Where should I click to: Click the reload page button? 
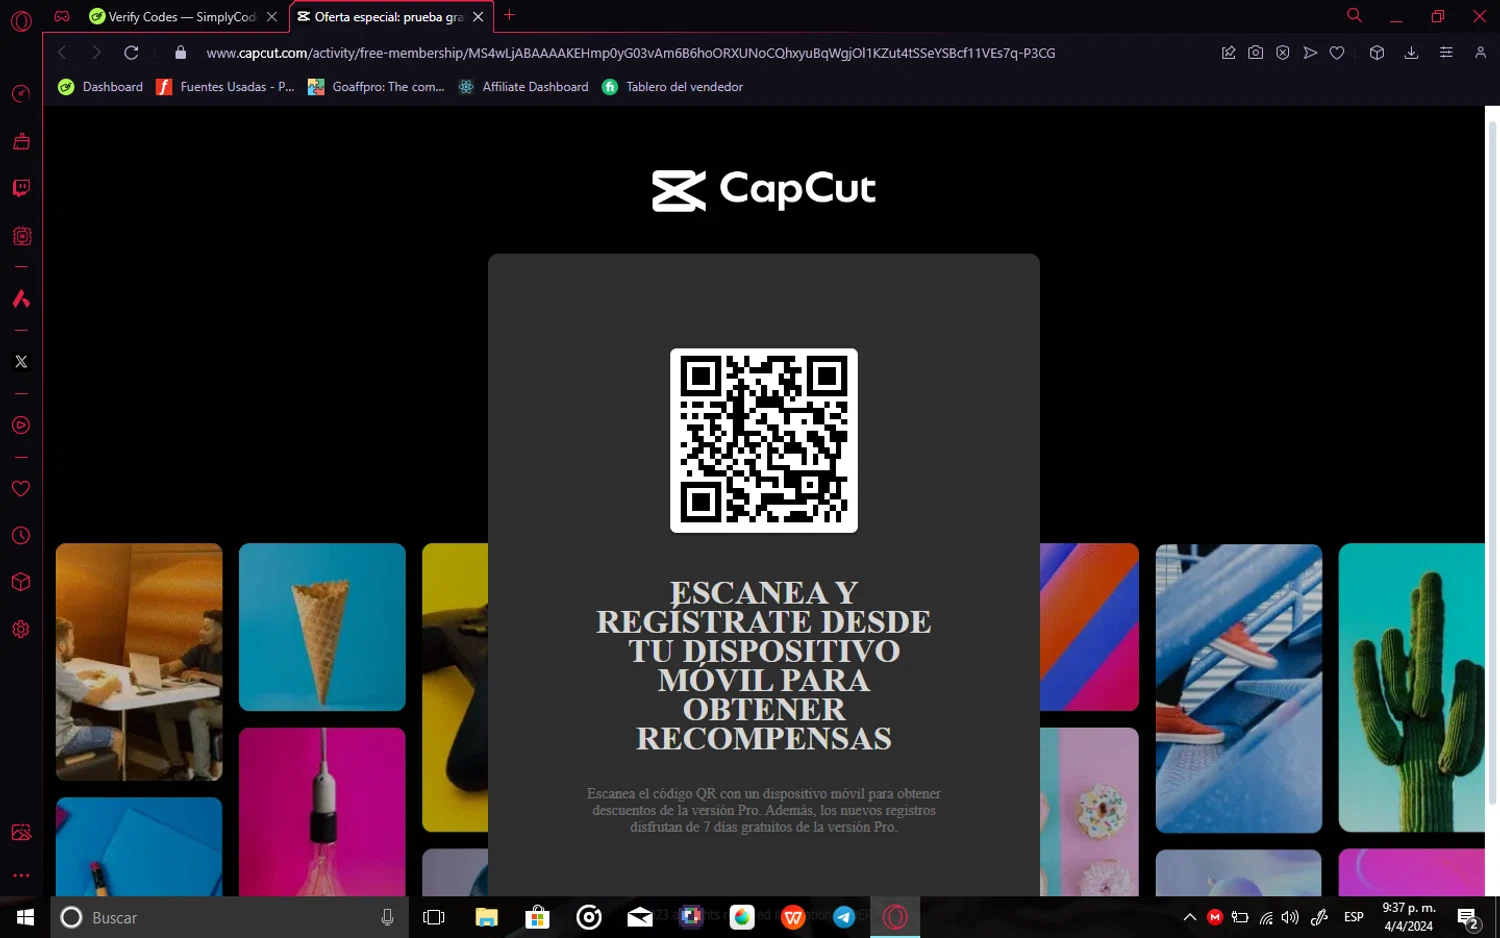(x=131, y=53)
